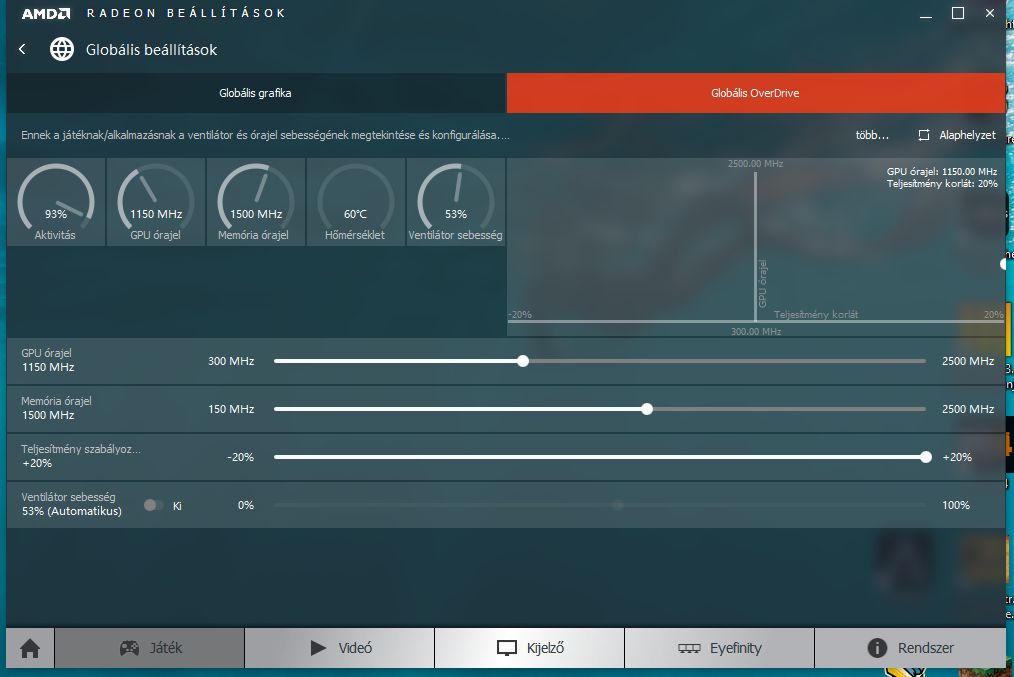
Task: Click the disabled fan speed slider track
Action: (x=600, y=505)
